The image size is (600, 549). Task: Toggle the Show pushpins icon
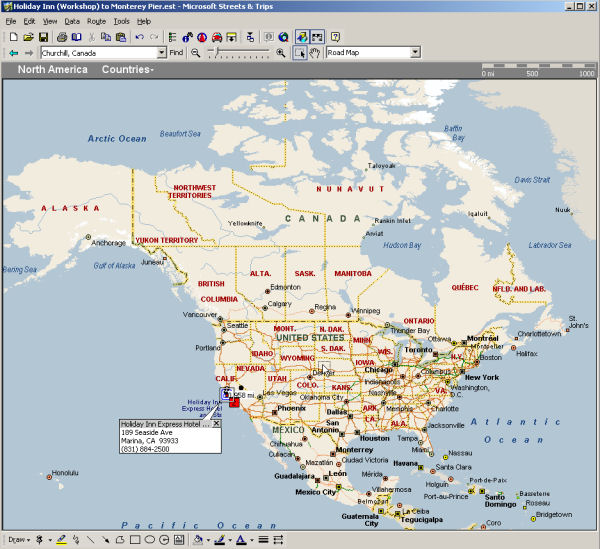click(302, 37)
